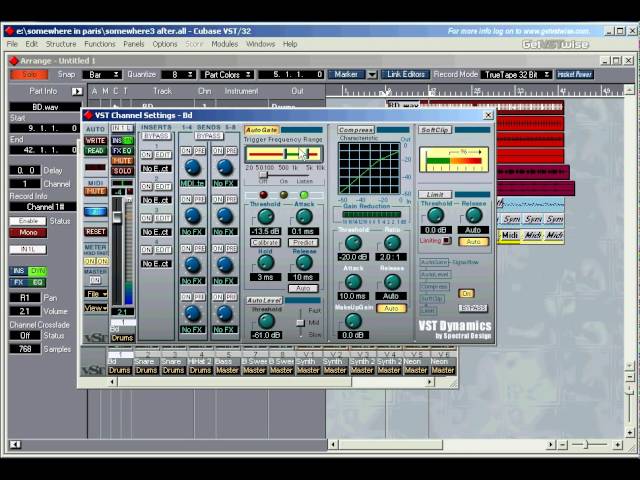
Task: Click the AutoLevel section button
Action: [x=264, y=300]
